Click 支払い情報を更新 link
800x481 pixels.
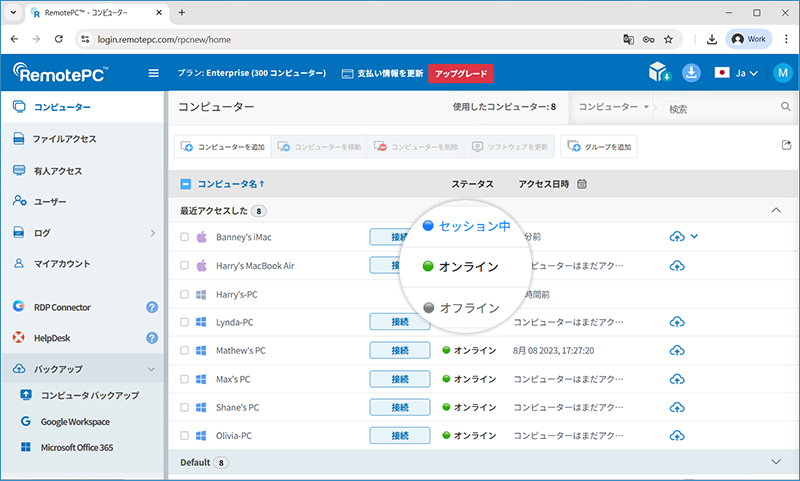click(382, 73)
